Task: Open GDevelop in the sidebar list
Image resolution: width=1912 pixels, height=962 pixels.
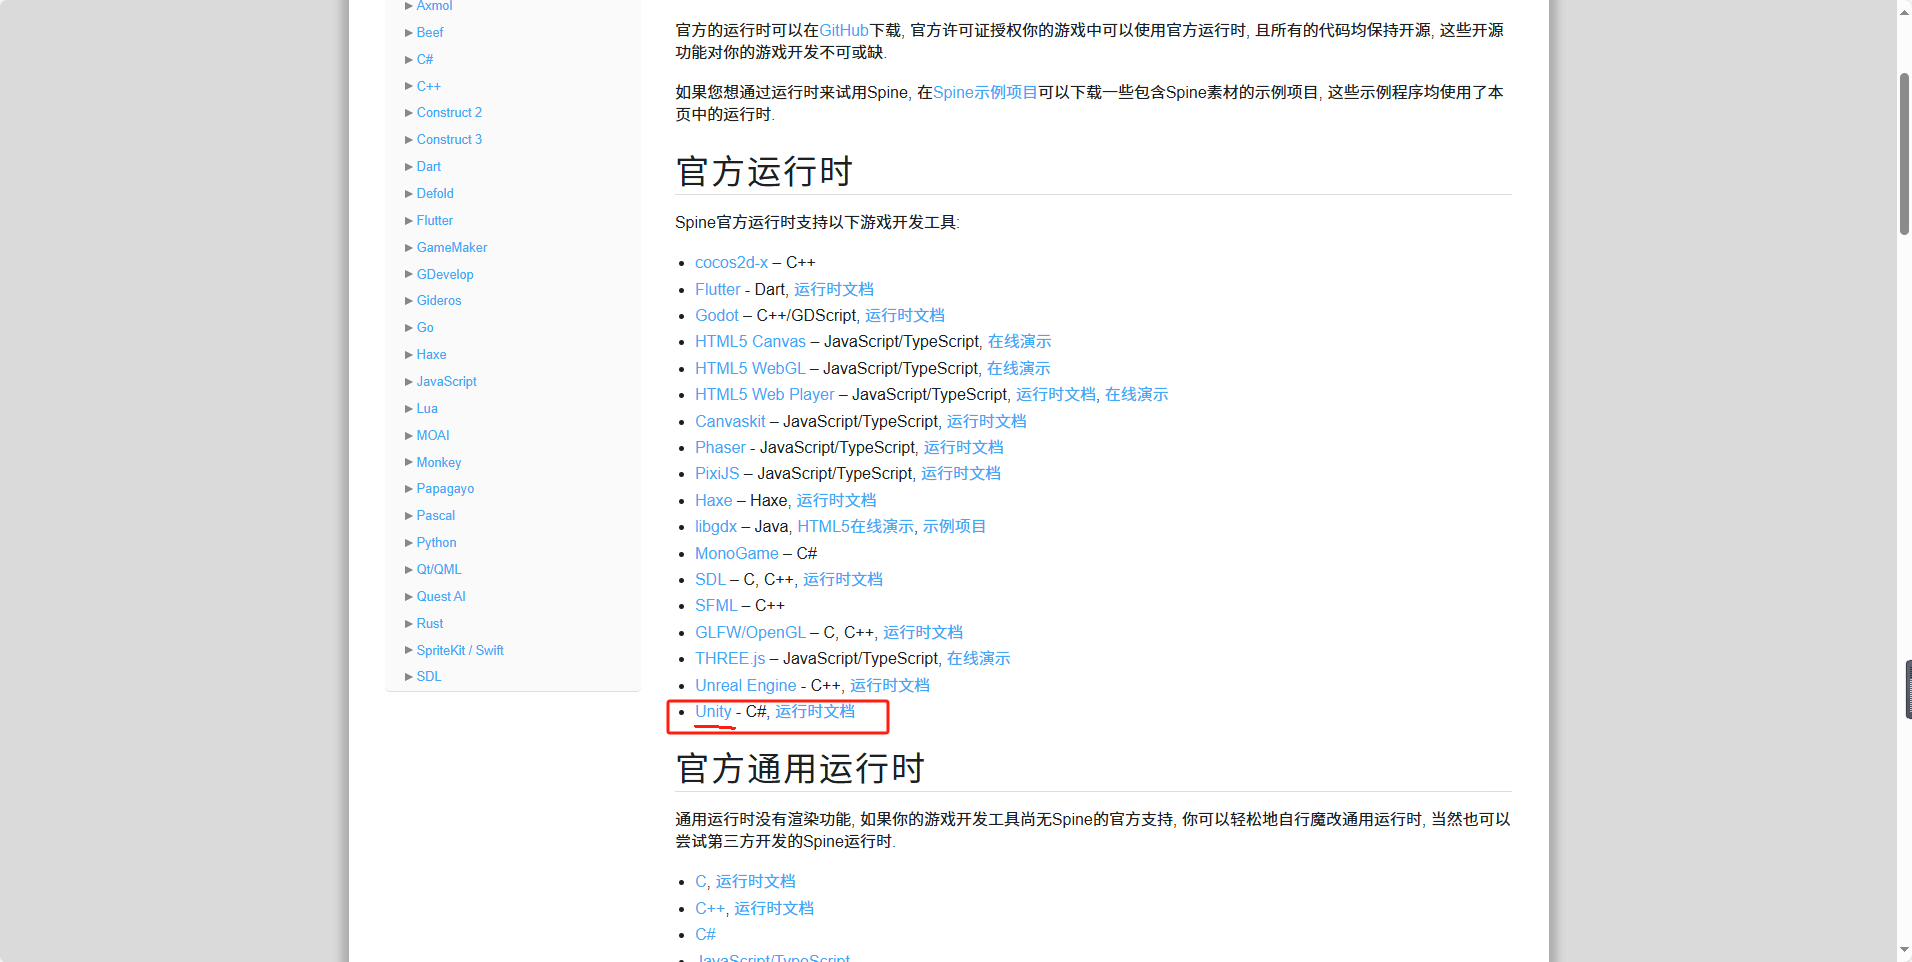Action: (x=445, y=274)
